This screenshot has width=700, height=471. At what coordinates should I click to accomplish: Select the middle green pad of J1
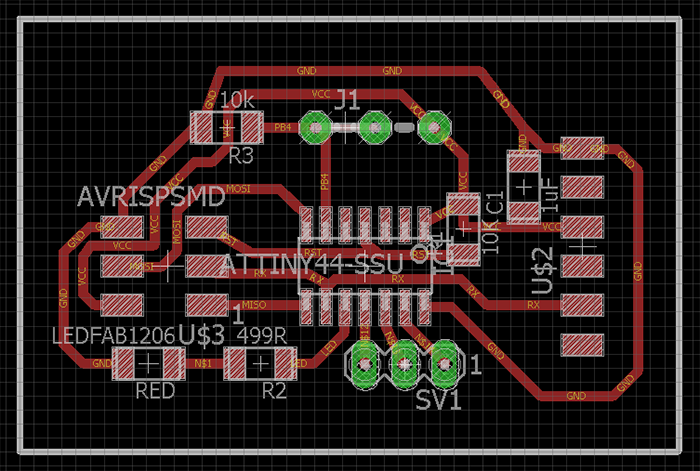coord(375,128)
